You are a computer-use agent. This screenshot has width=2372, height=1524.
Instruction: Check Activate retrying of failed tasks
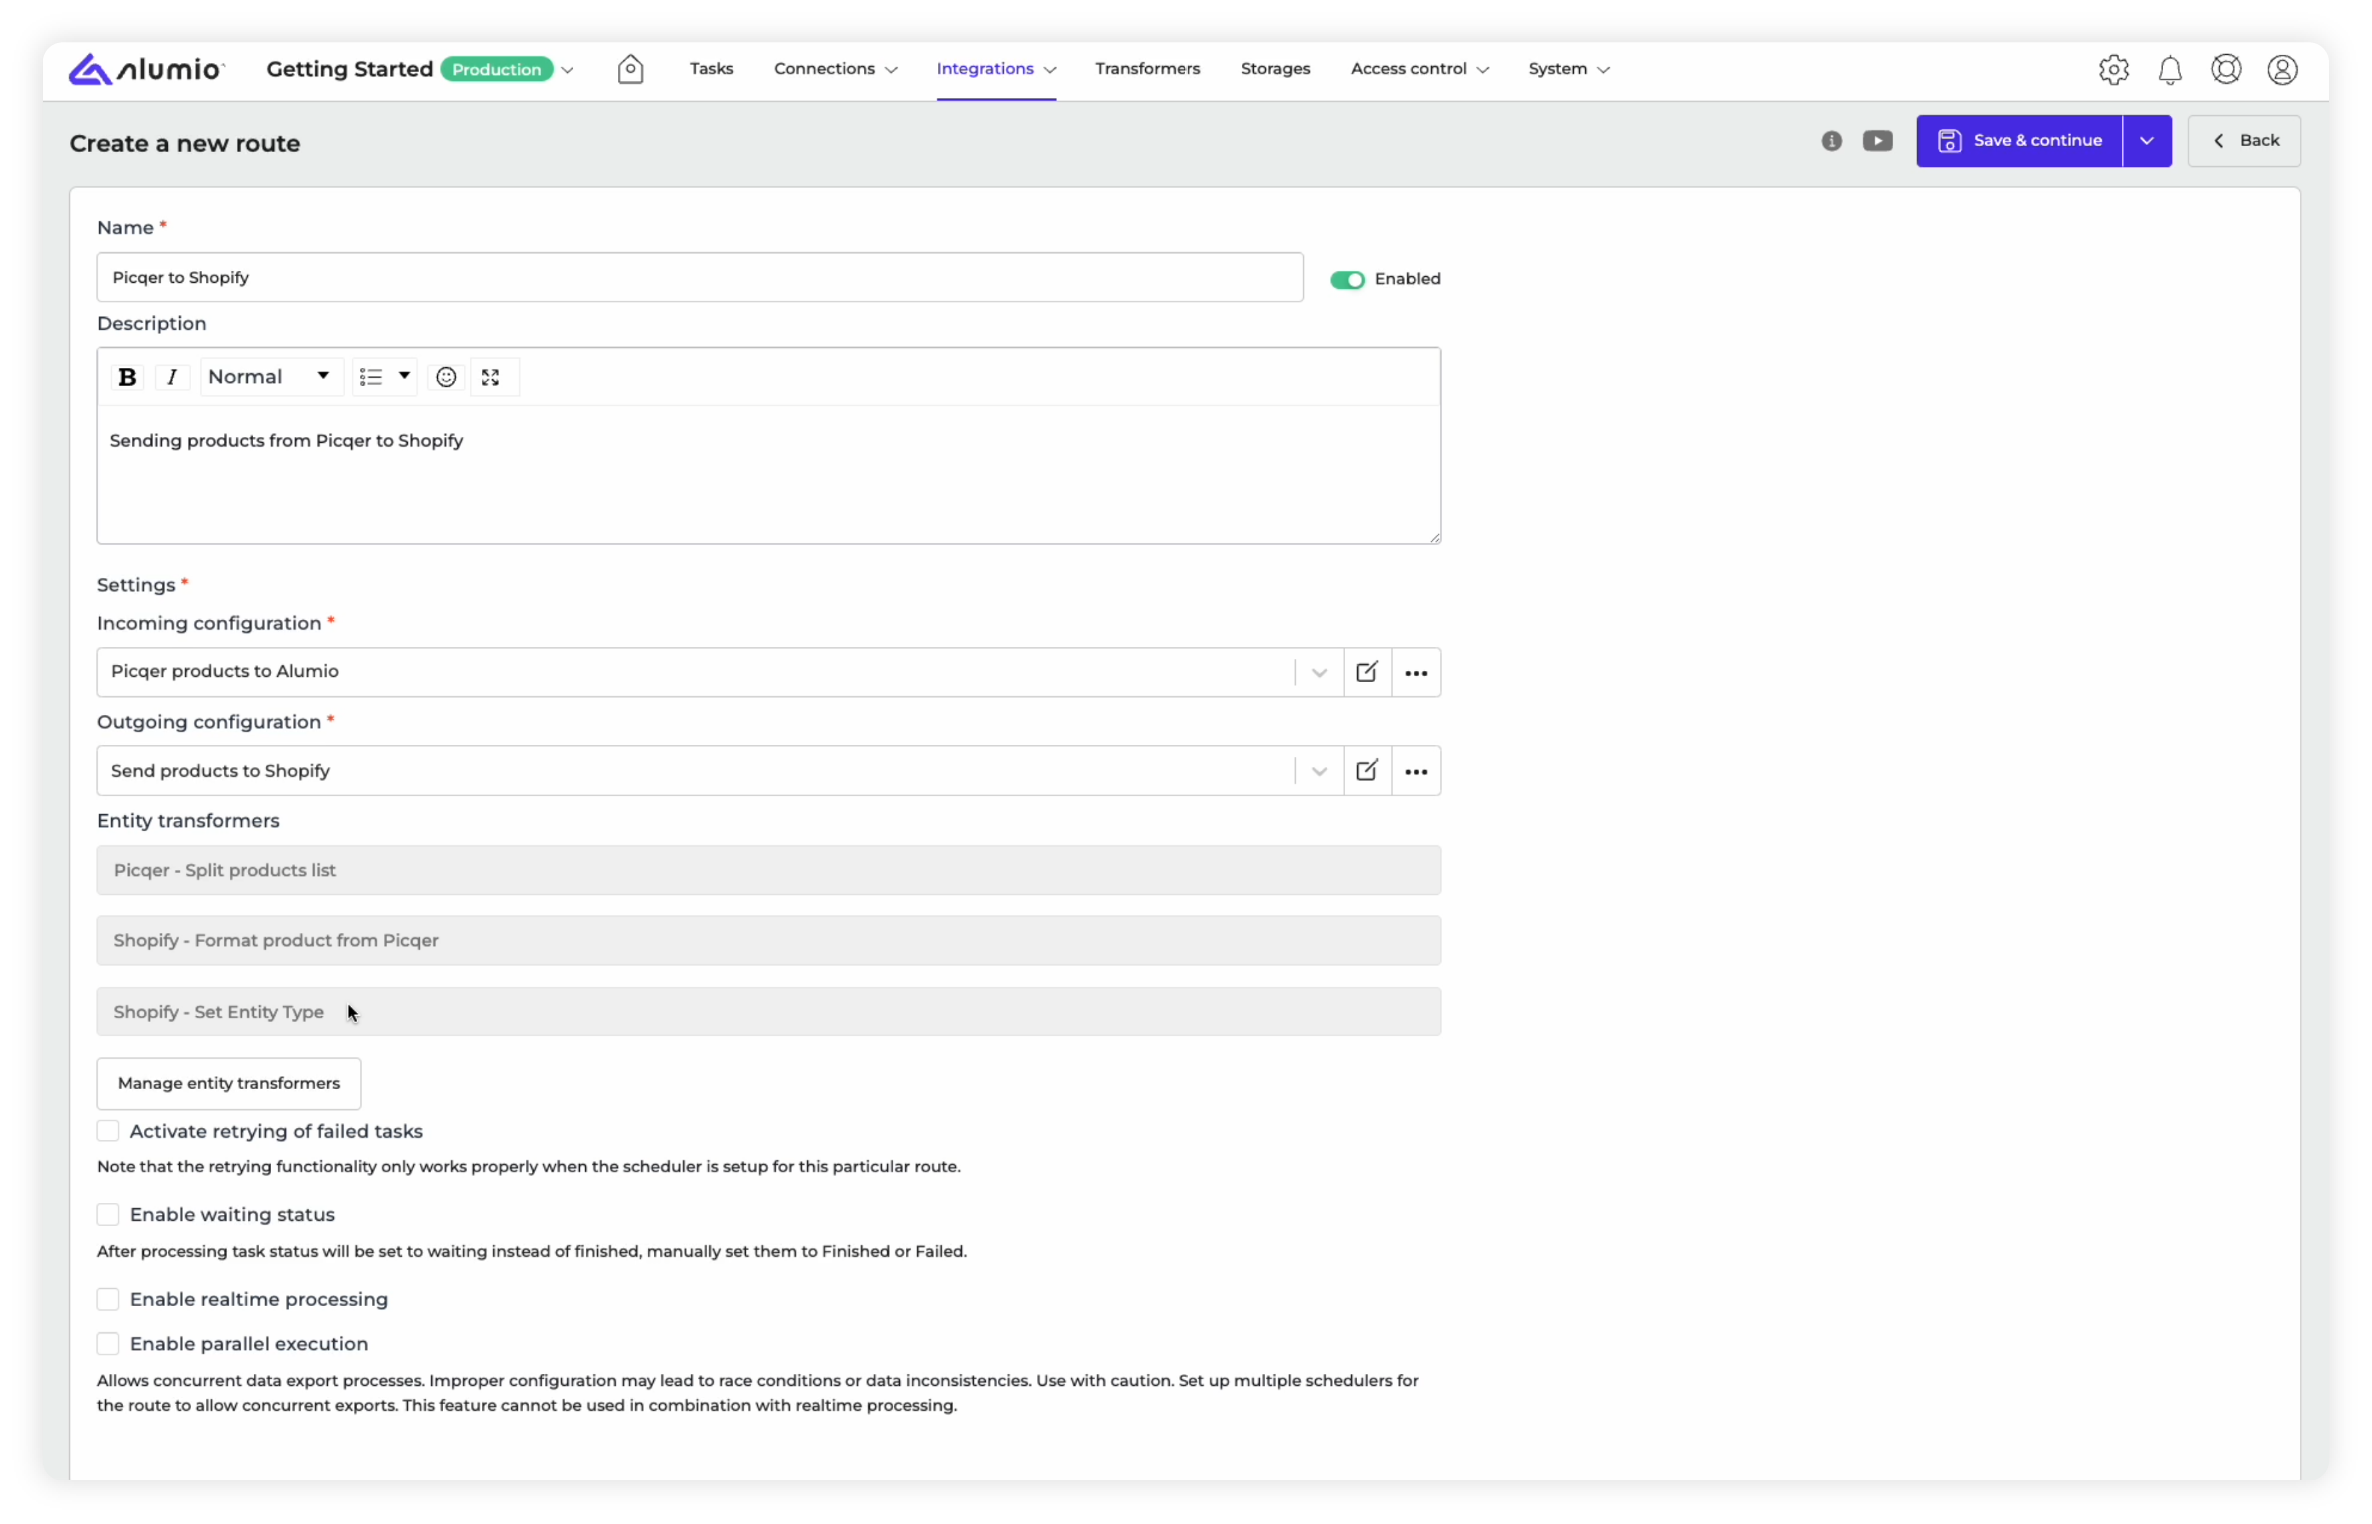(108, 1131)
